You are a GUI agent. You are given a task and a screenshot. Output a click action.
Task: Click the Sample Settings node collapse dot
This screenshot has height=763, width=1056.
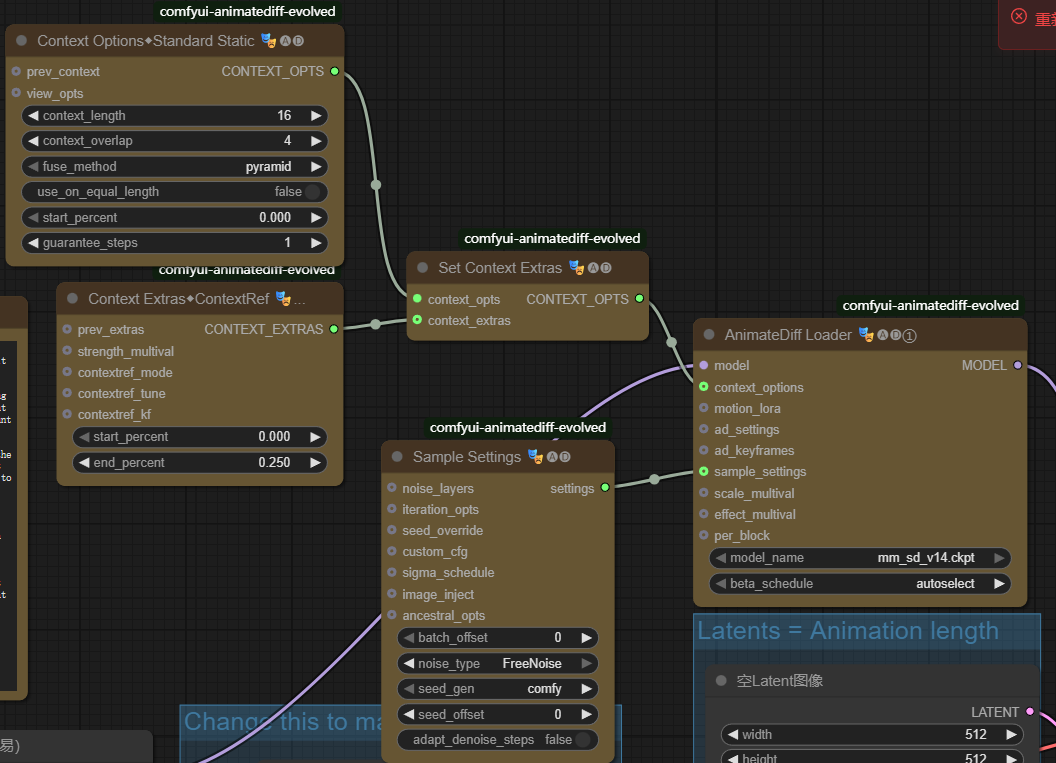pyautogui.click(x=397, y=457)
